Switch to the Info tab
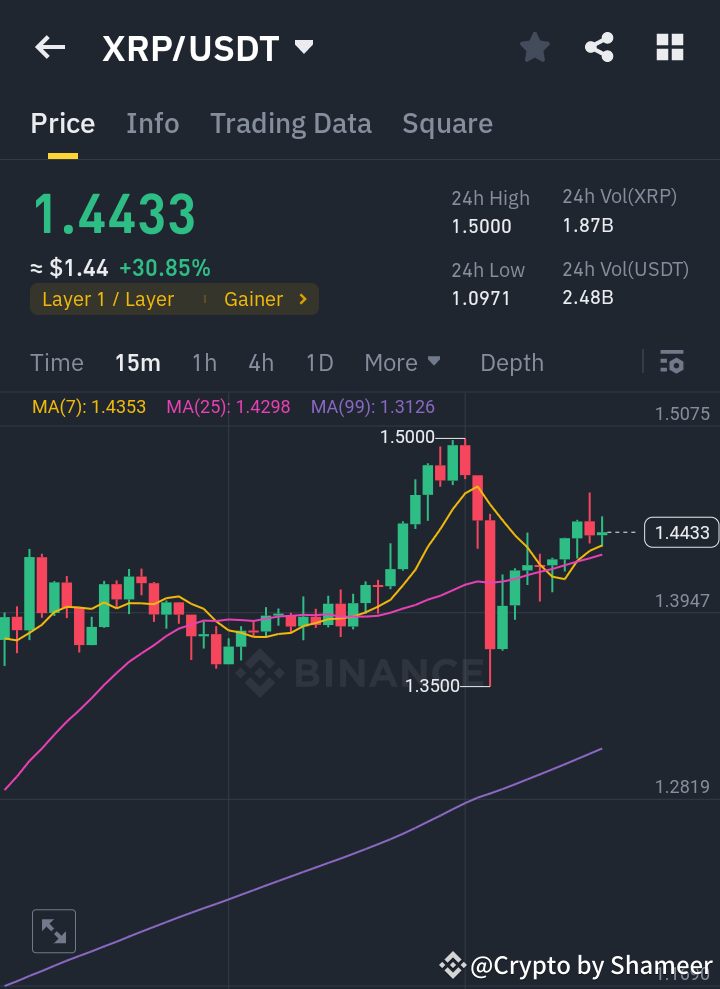The height and width of the screenshot is (989, 720). coord(152,123)
